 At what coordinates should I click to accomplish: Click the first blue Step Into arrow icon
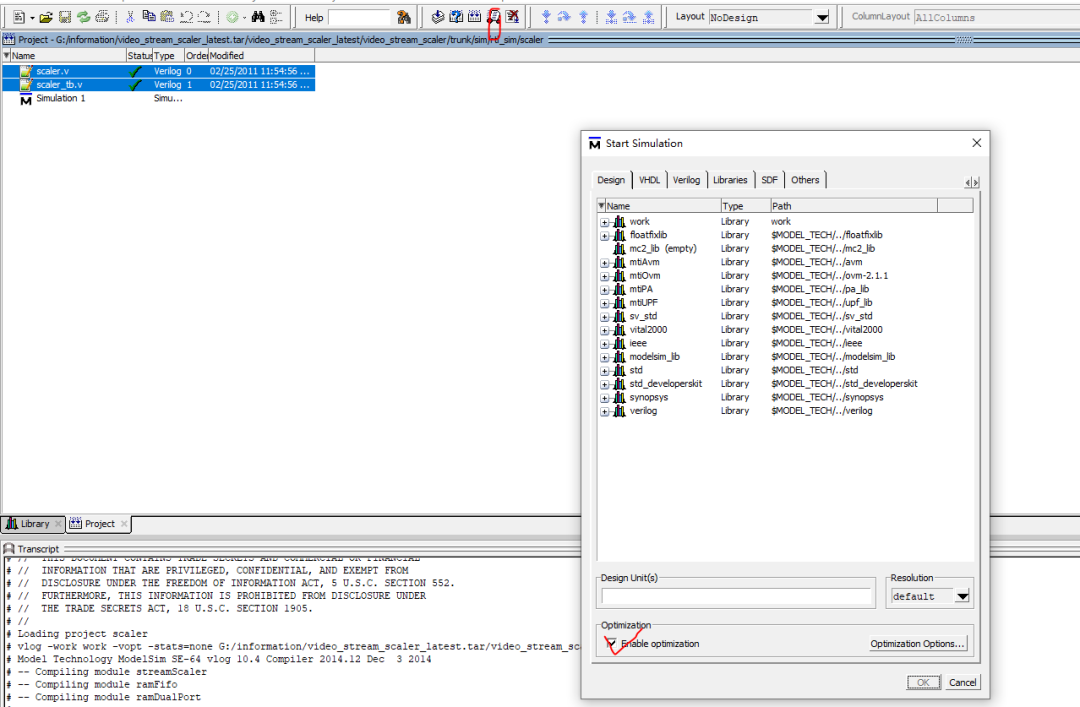tap(546, 17)
